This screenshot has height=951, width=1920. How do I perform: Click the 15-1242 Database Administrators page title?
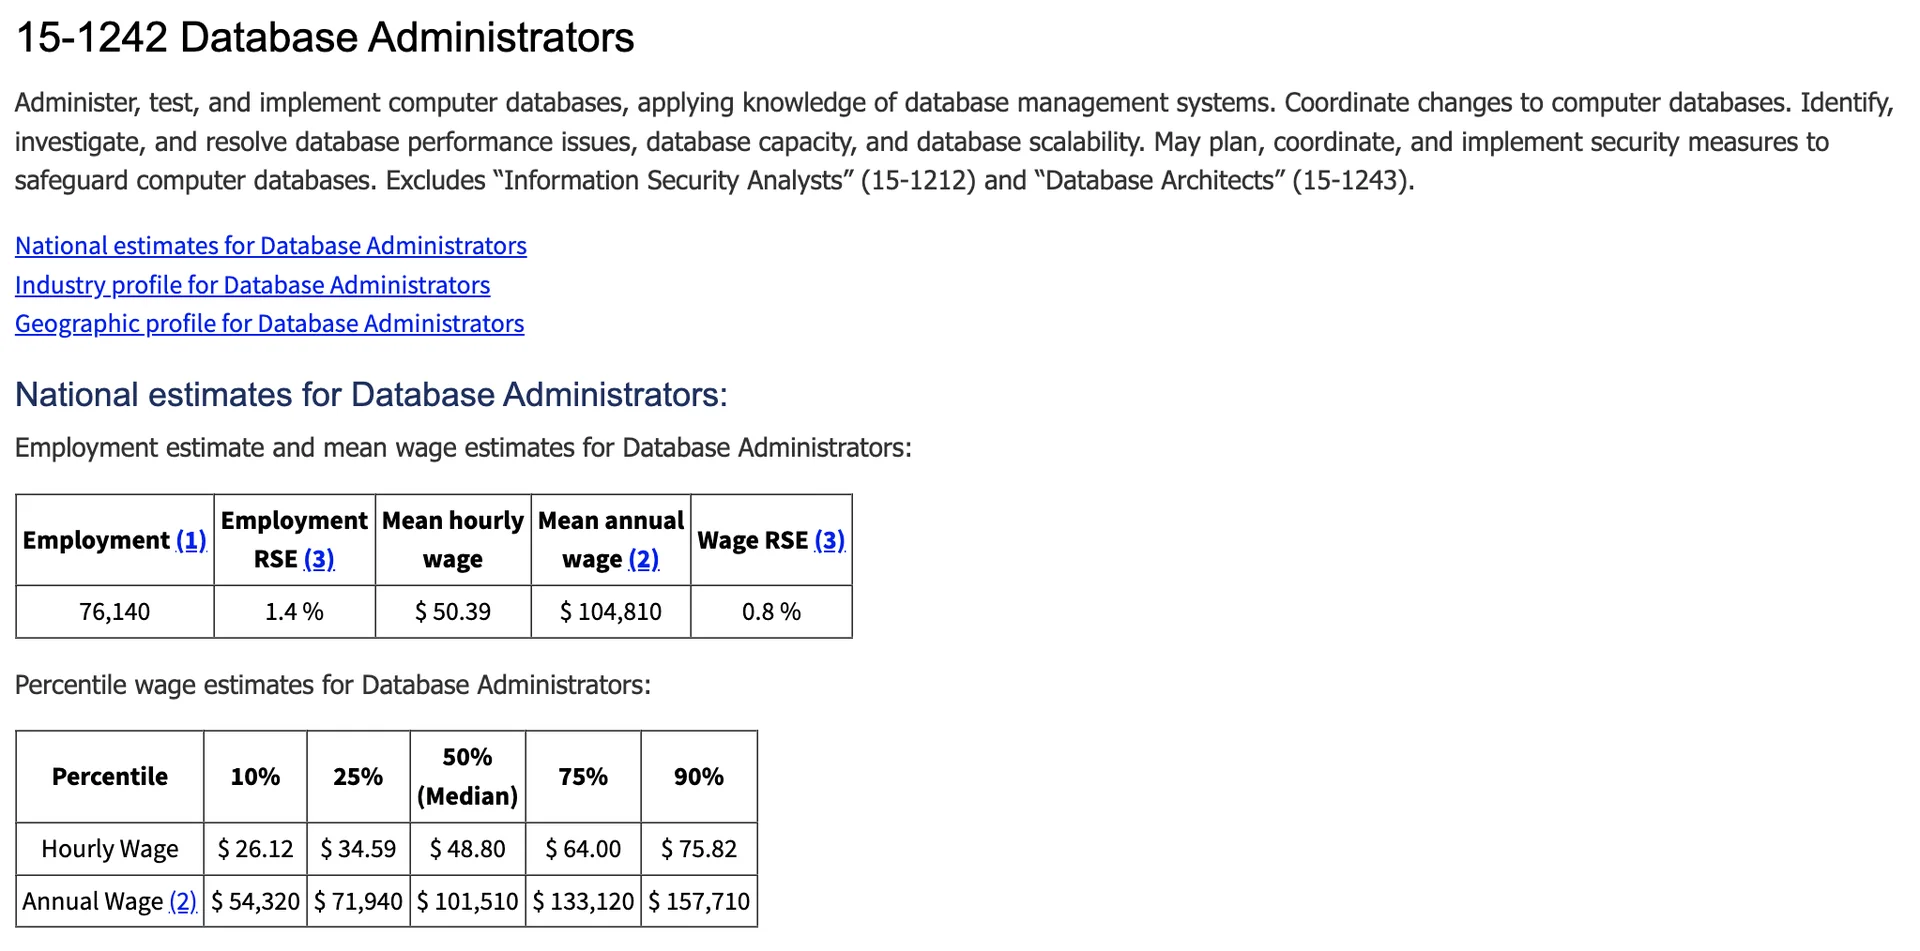click(x=325, y=38)
